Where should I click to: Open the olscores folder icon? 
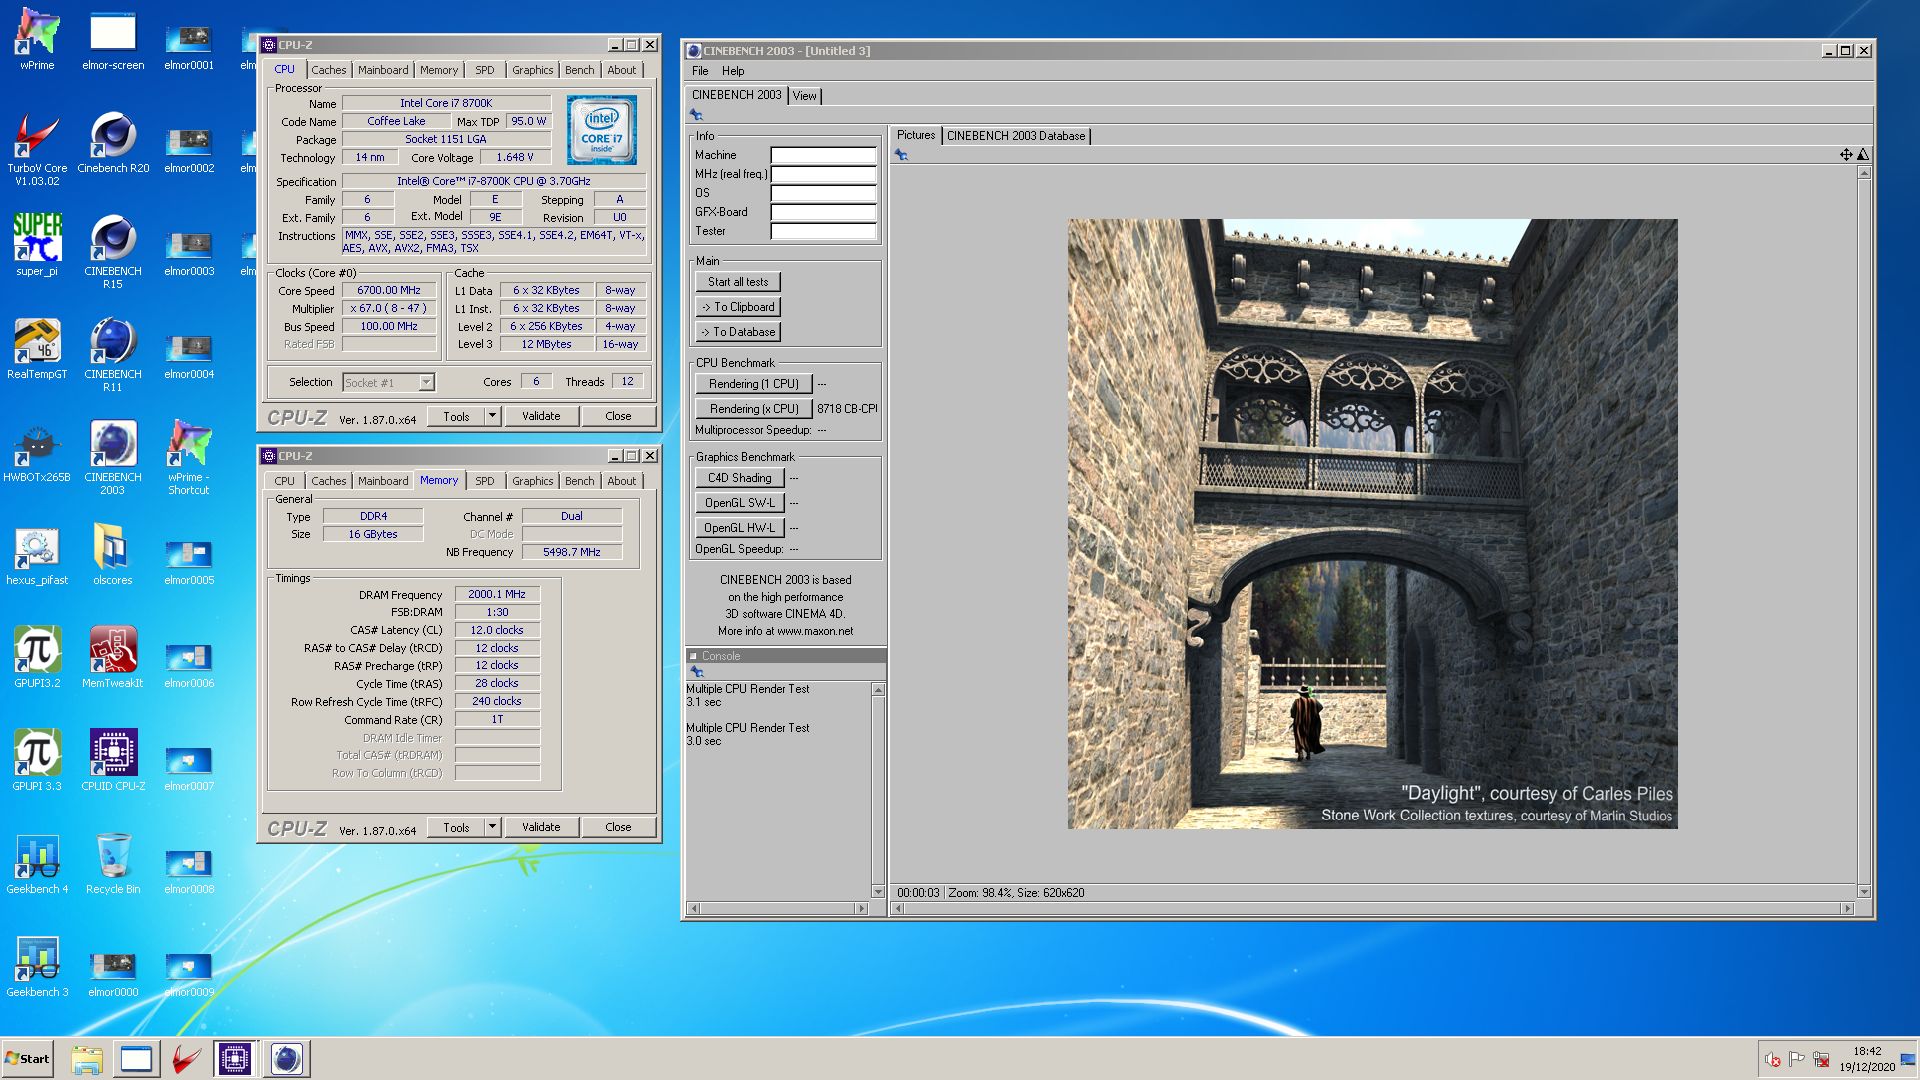113,555
